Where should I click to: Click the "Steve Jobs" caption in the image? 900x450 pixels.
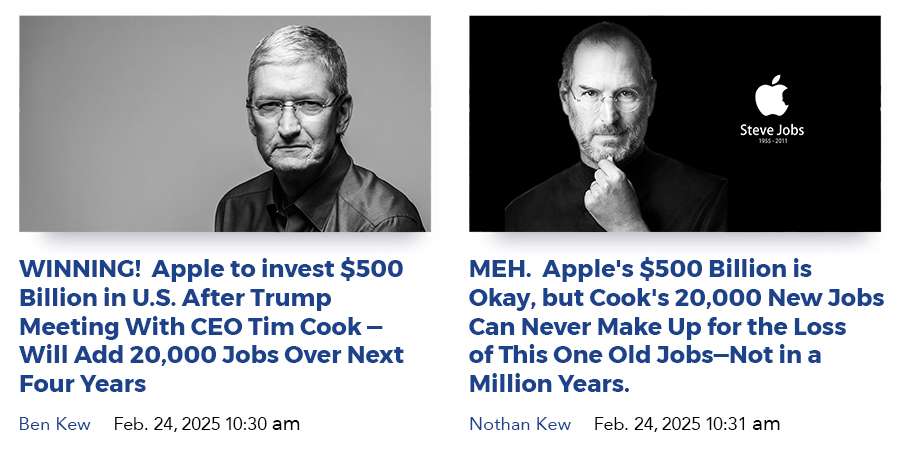[x=771, y=130]
